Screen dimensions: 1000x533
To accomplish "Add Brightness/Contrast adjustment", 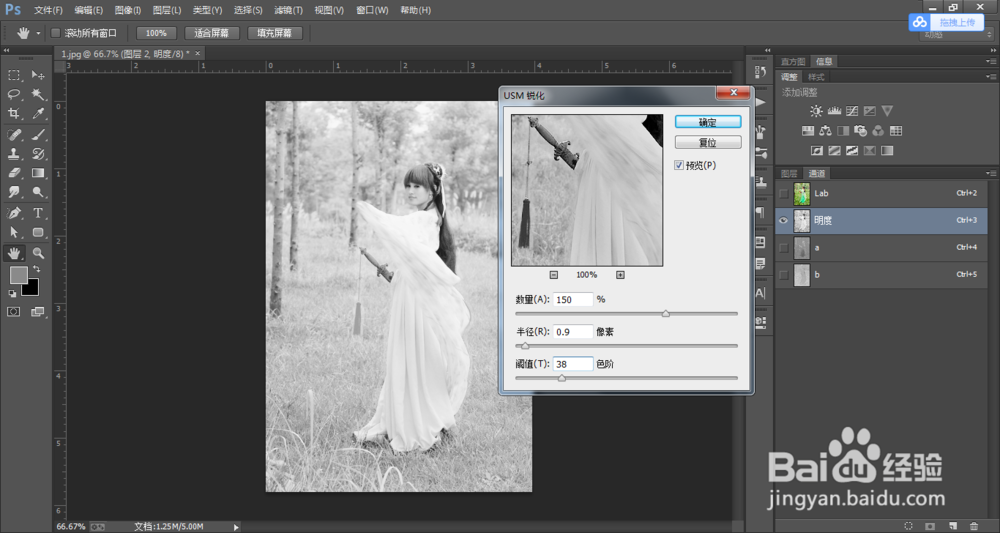I will (816, 111).
